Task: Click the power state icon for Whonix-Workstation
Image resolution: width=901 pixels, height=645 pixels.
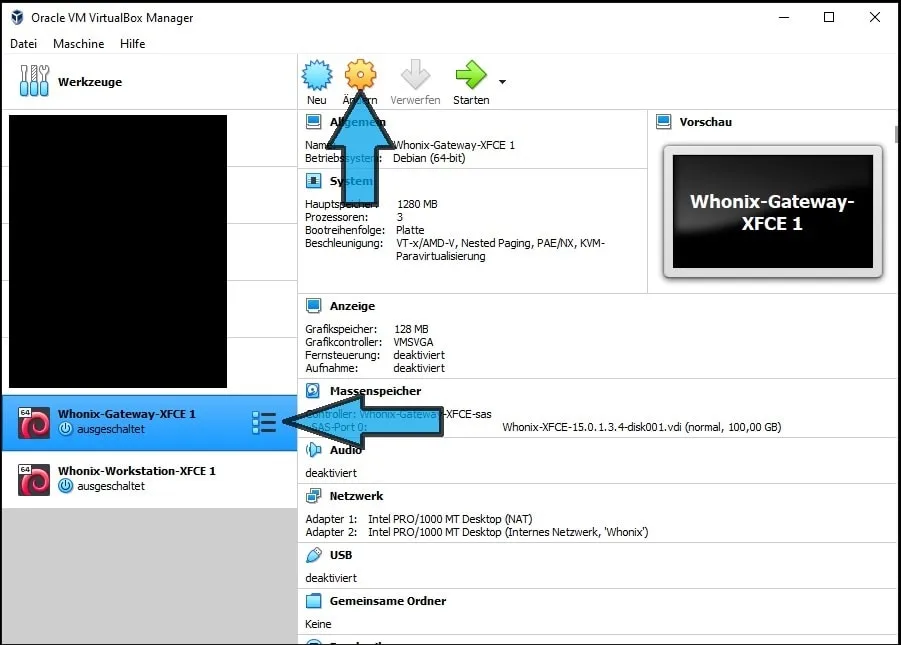Action: (66, 486)
